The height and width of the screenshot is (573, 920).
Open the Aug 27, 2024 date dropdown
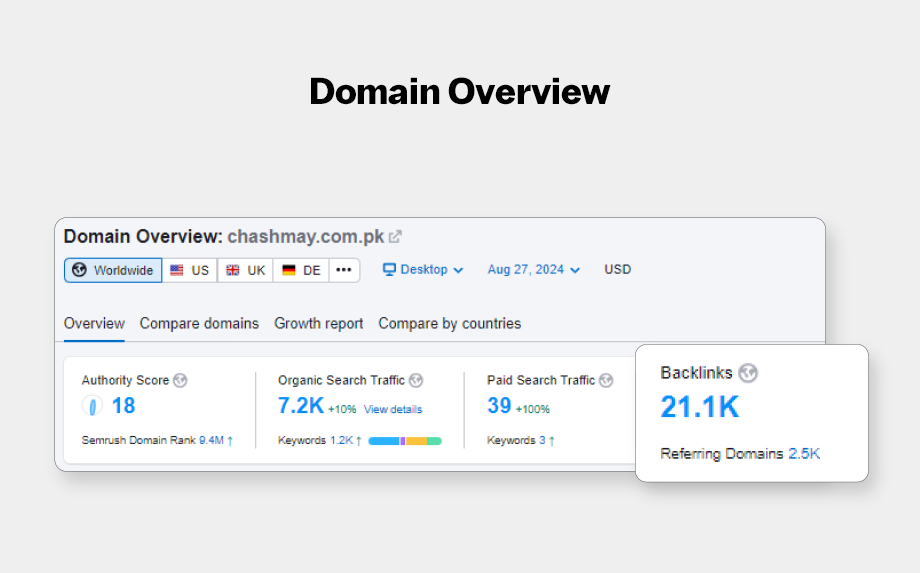click(533, 270)
